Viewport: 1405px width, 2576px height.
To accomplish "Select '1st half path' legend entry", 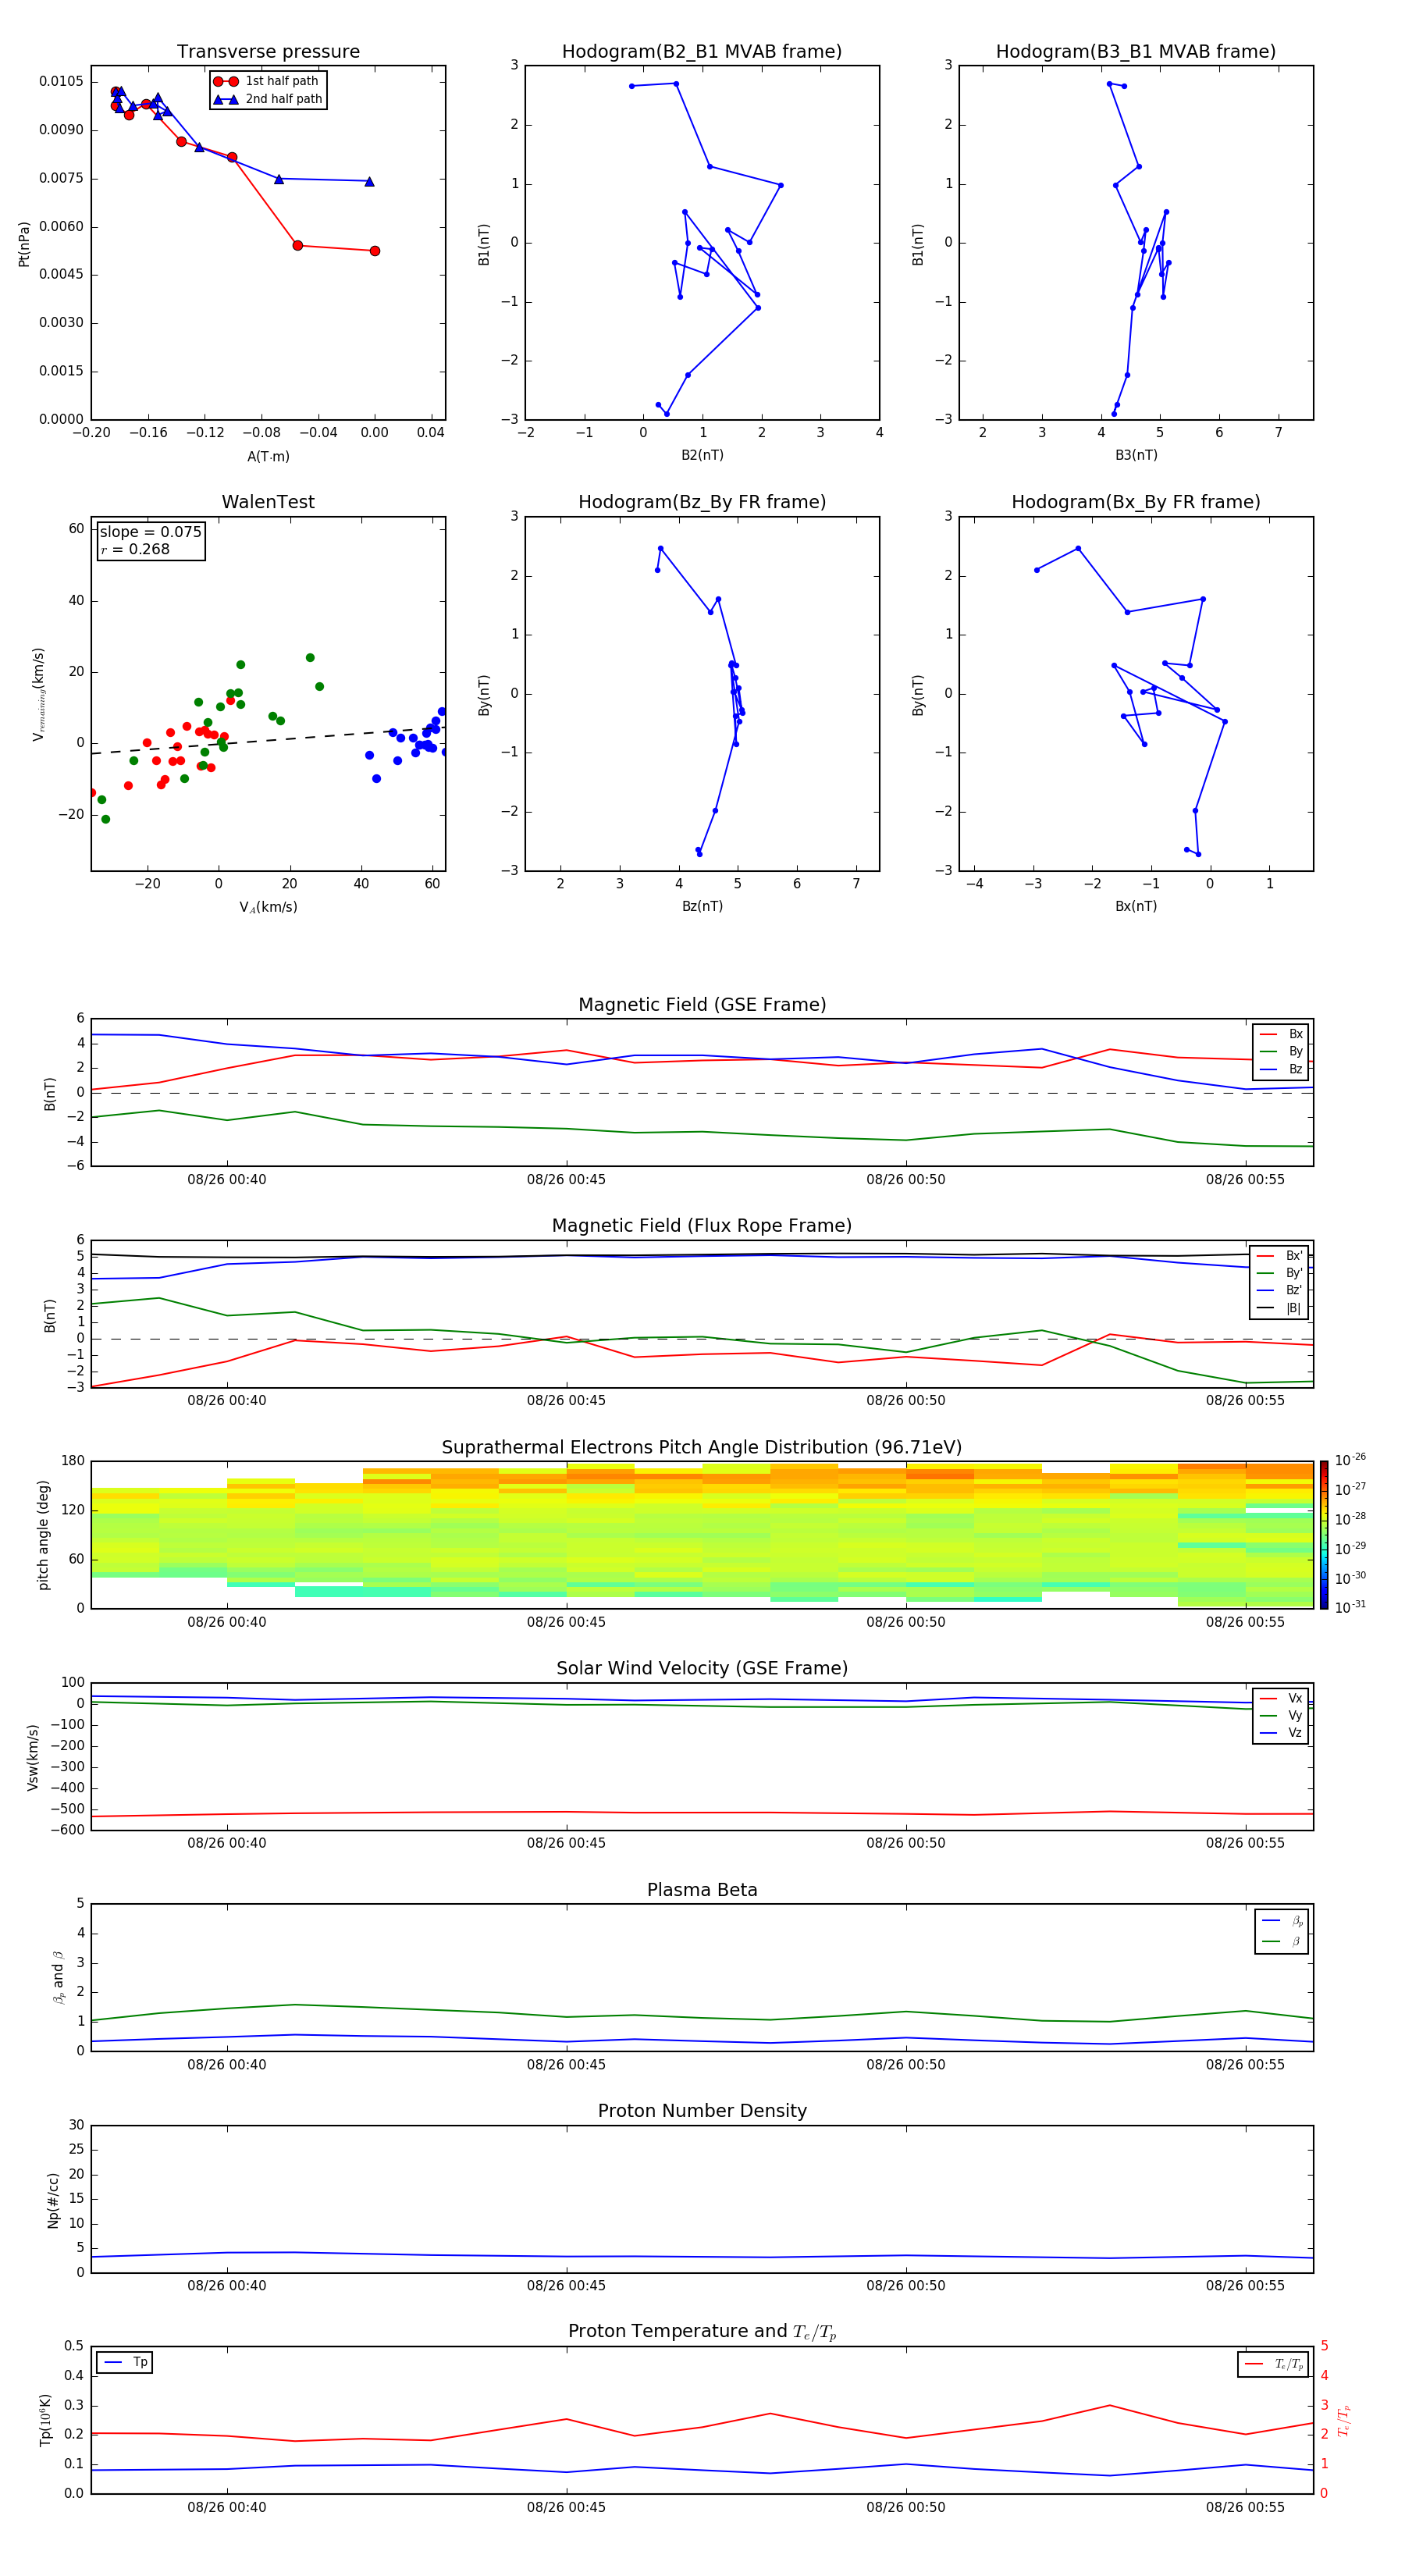I will [x=267, y=81].
